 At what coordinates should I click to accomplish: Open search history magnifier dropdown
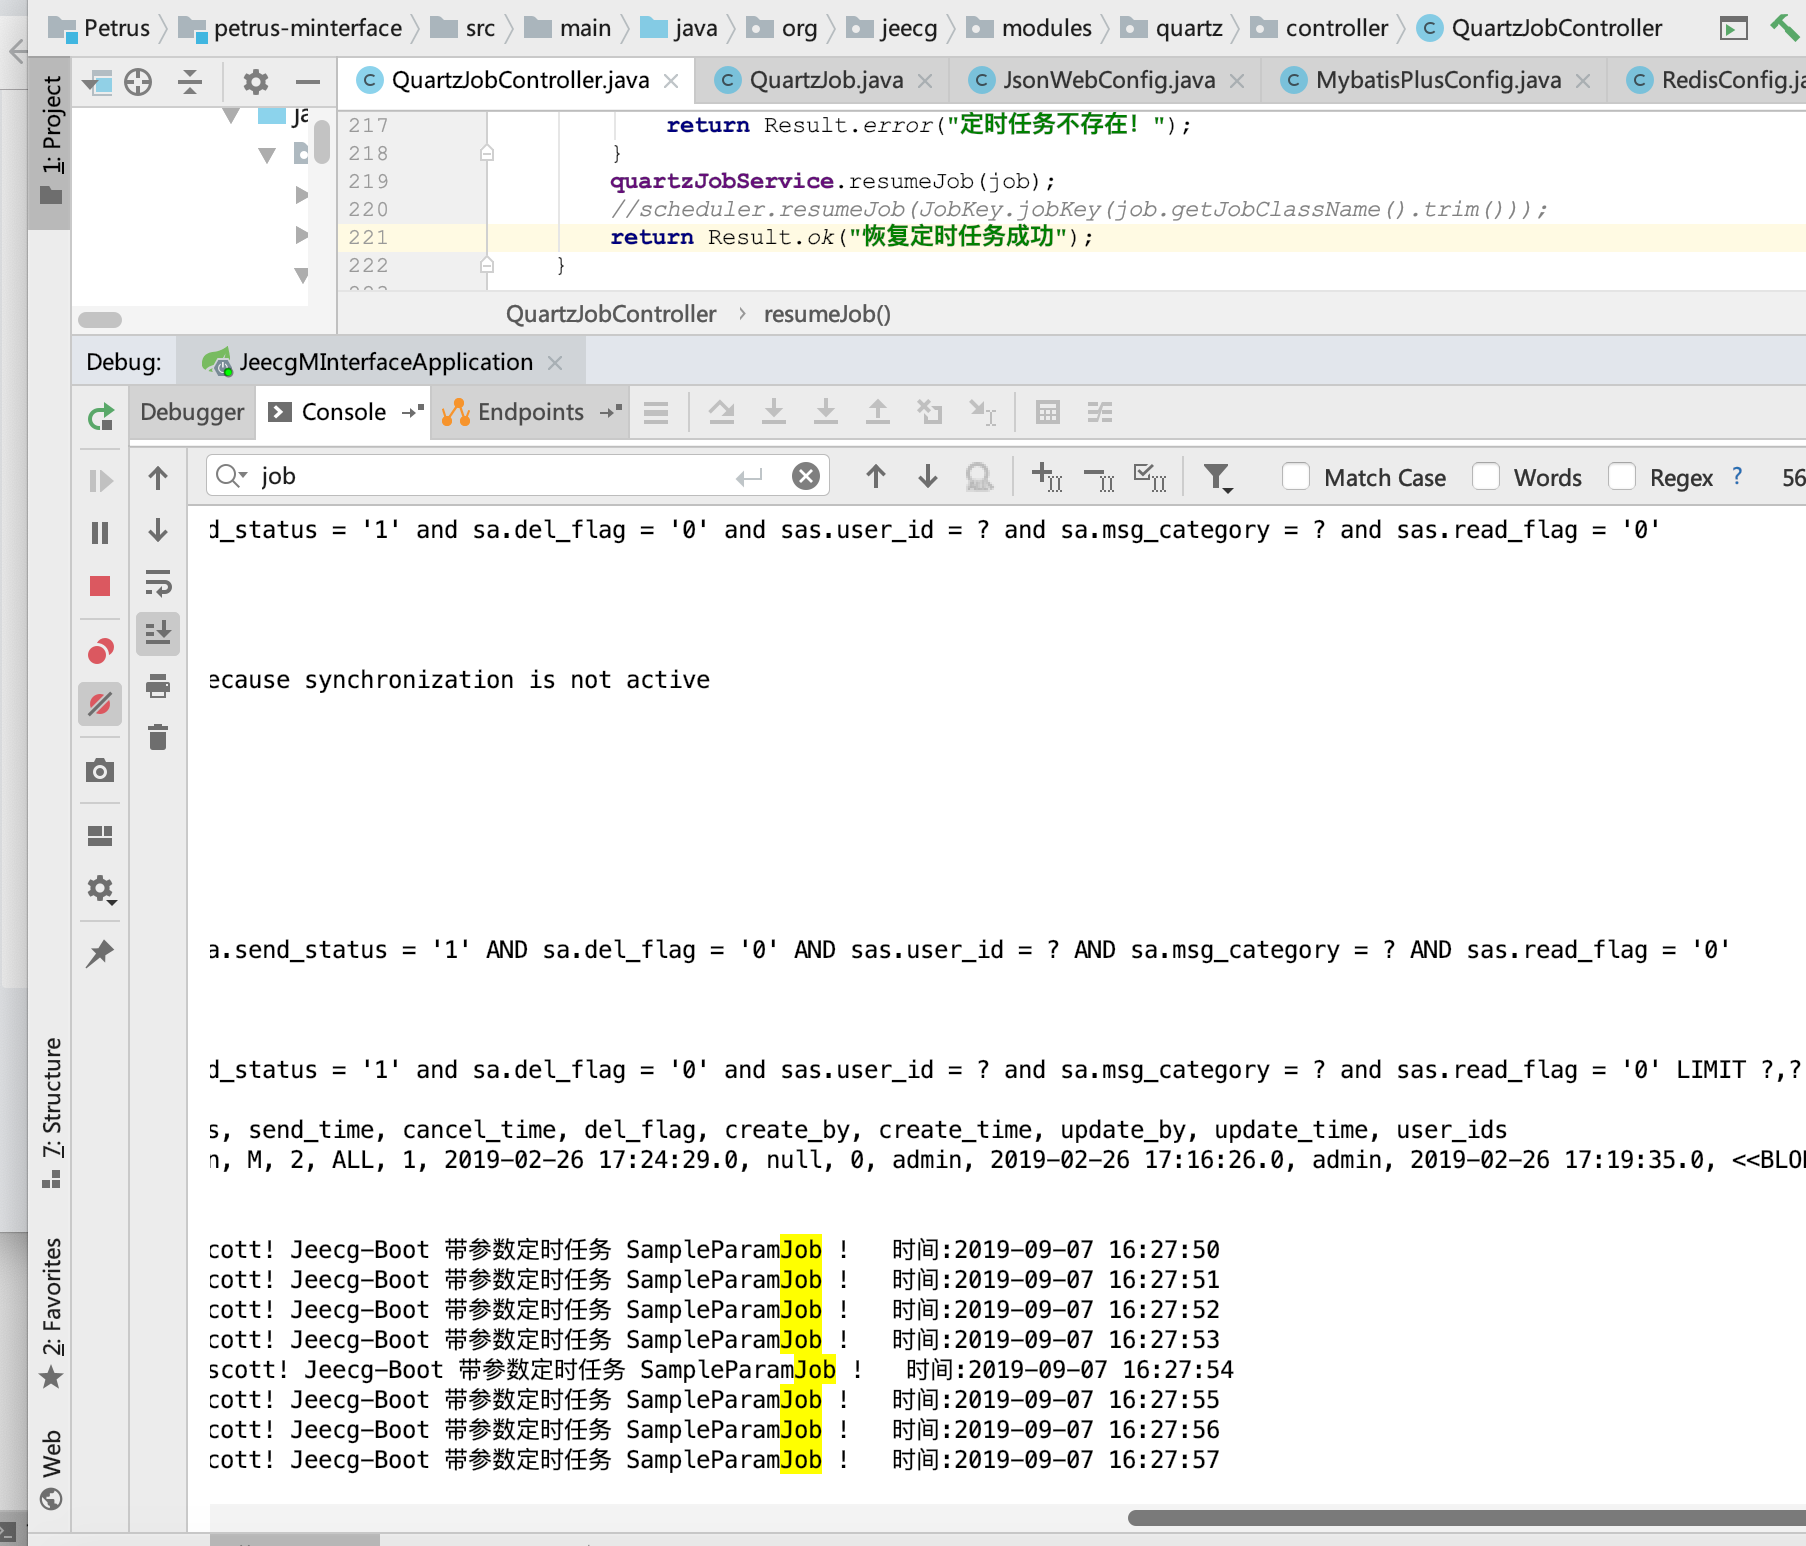pos(232,476)
